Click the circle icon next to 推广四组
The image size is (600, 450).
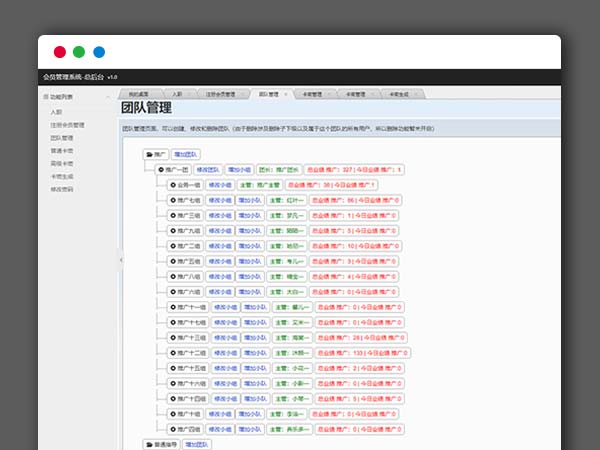point(173,428)
